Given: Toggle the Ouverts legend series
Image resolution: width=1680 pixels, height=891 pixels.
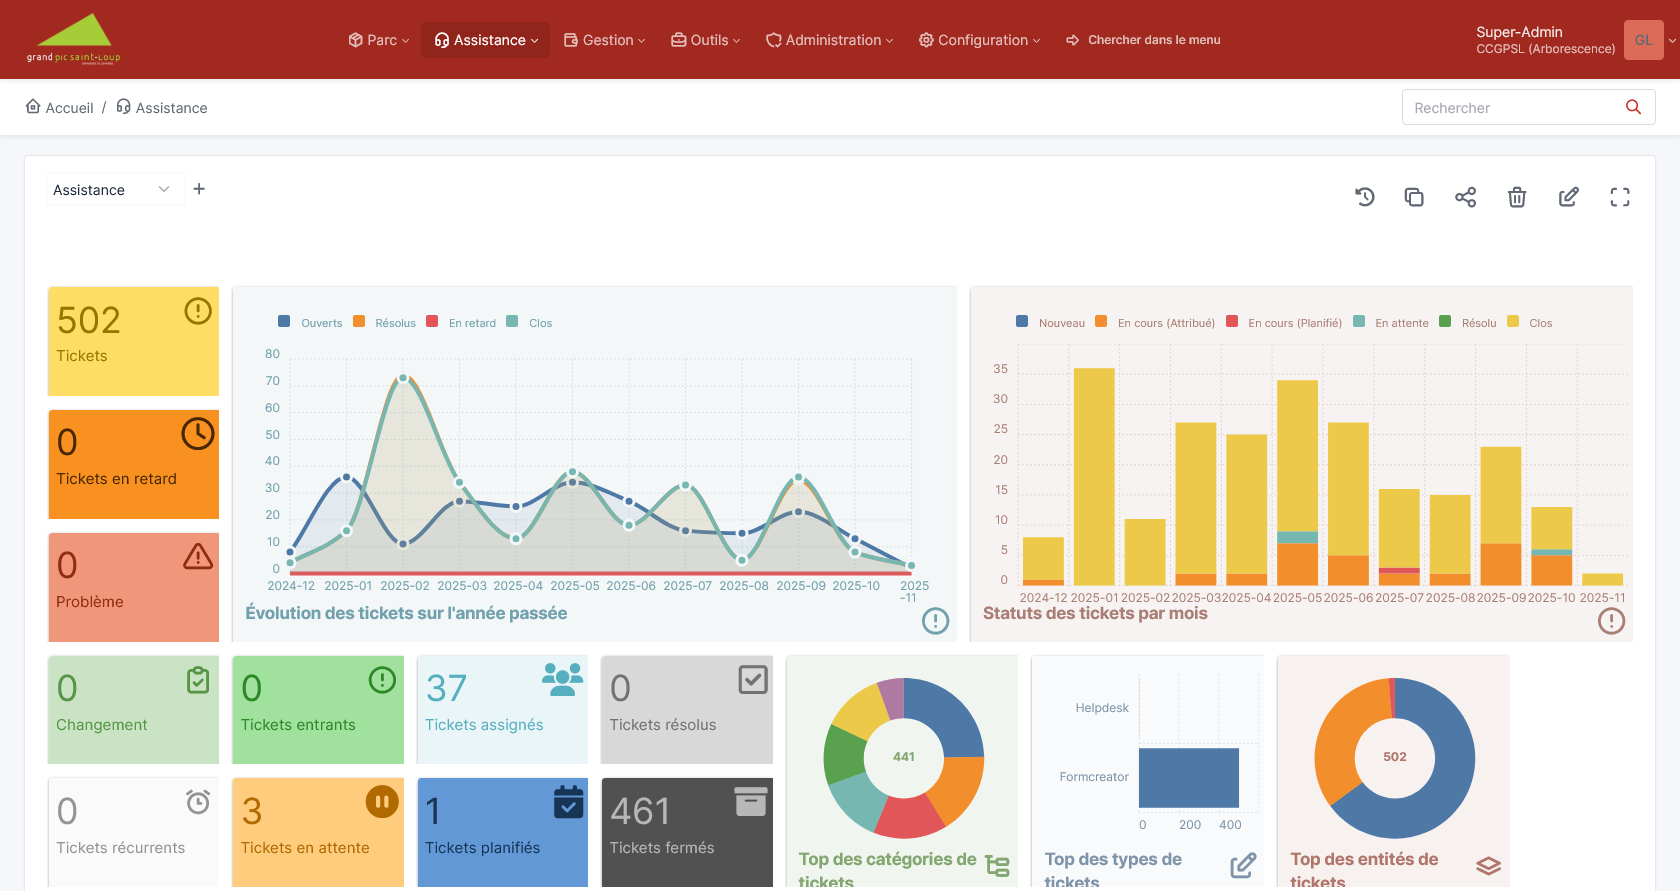Looking at the screenshot, I should (x=311, y=323).
